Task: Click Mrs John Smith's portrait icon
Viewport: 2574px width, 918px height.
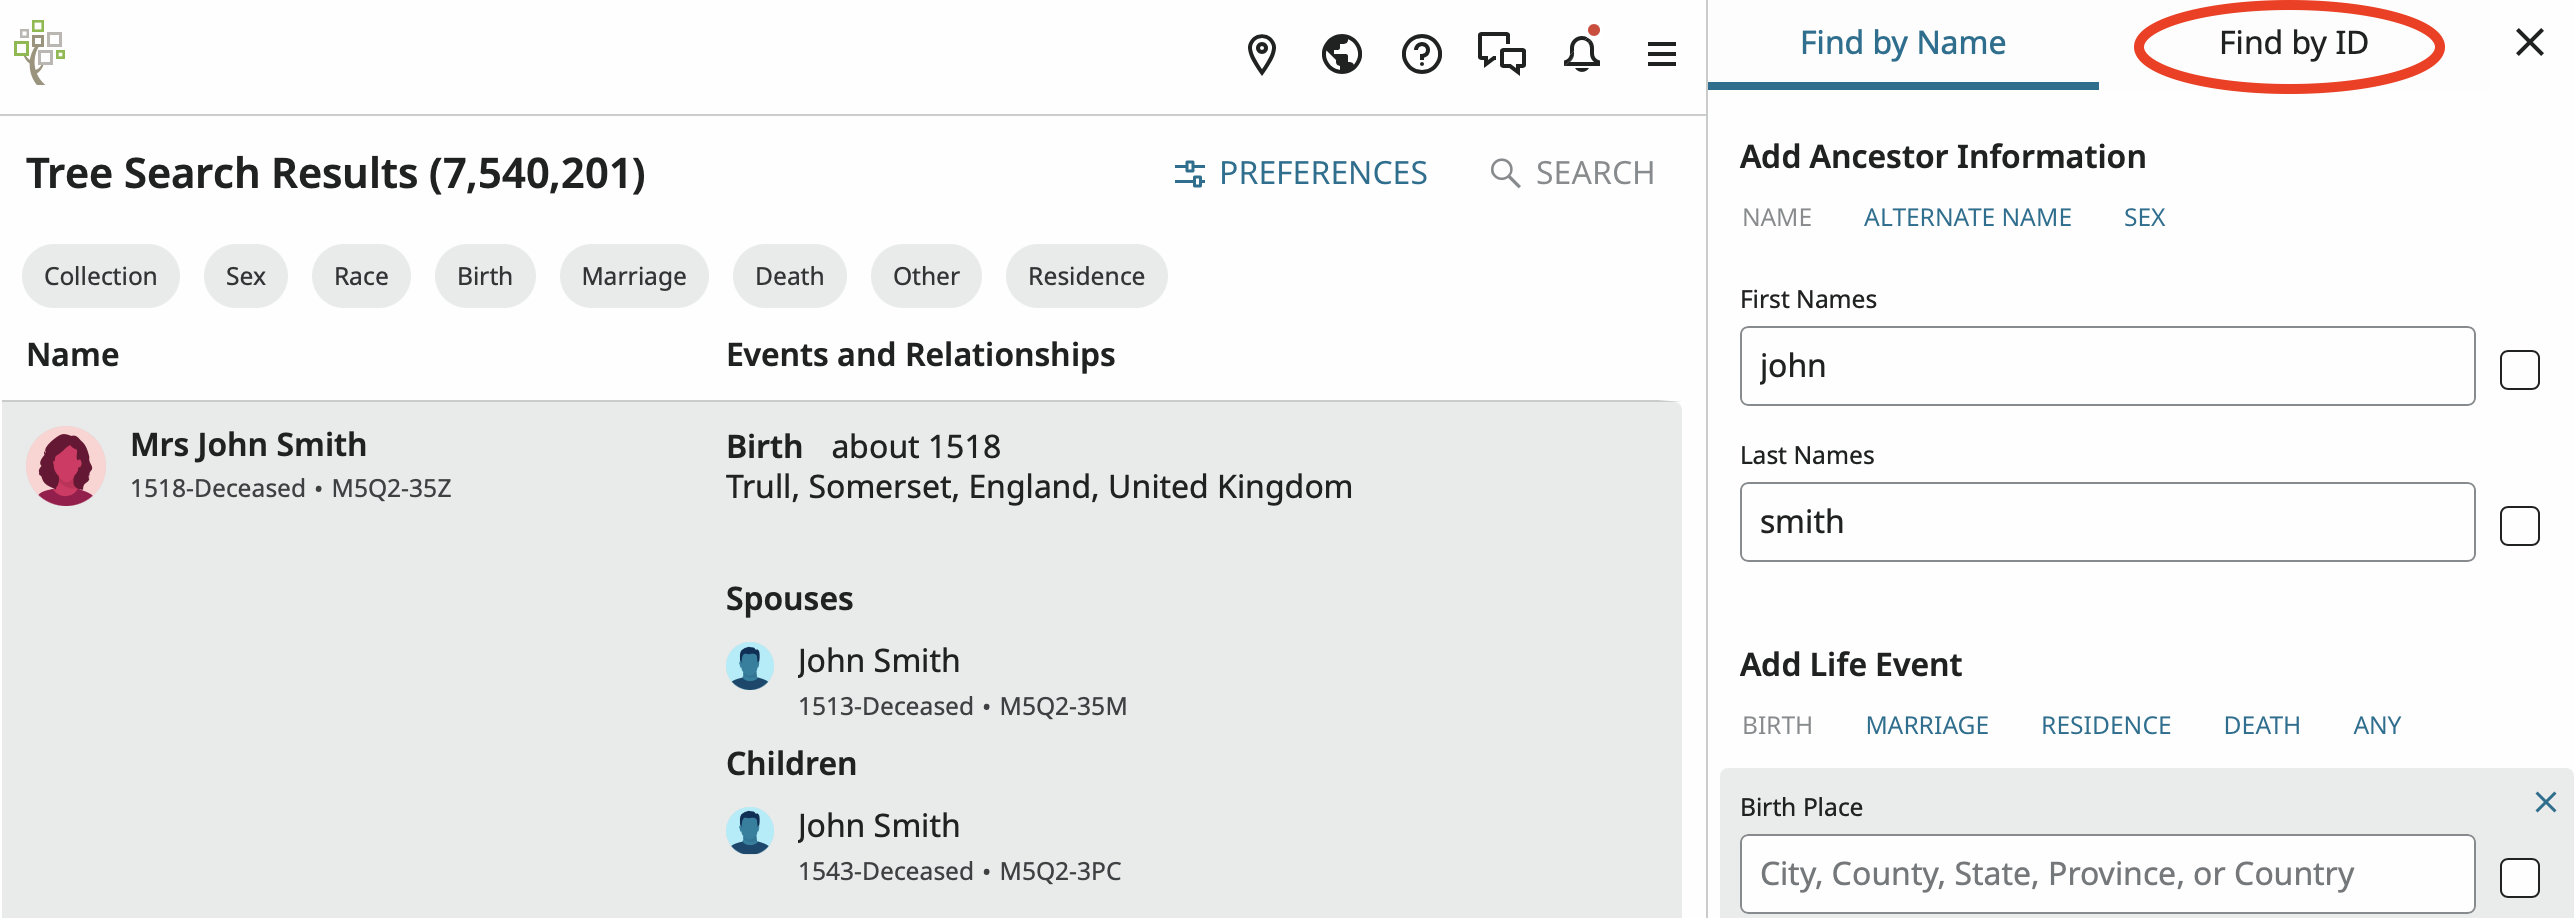Action: click(66, 466)
